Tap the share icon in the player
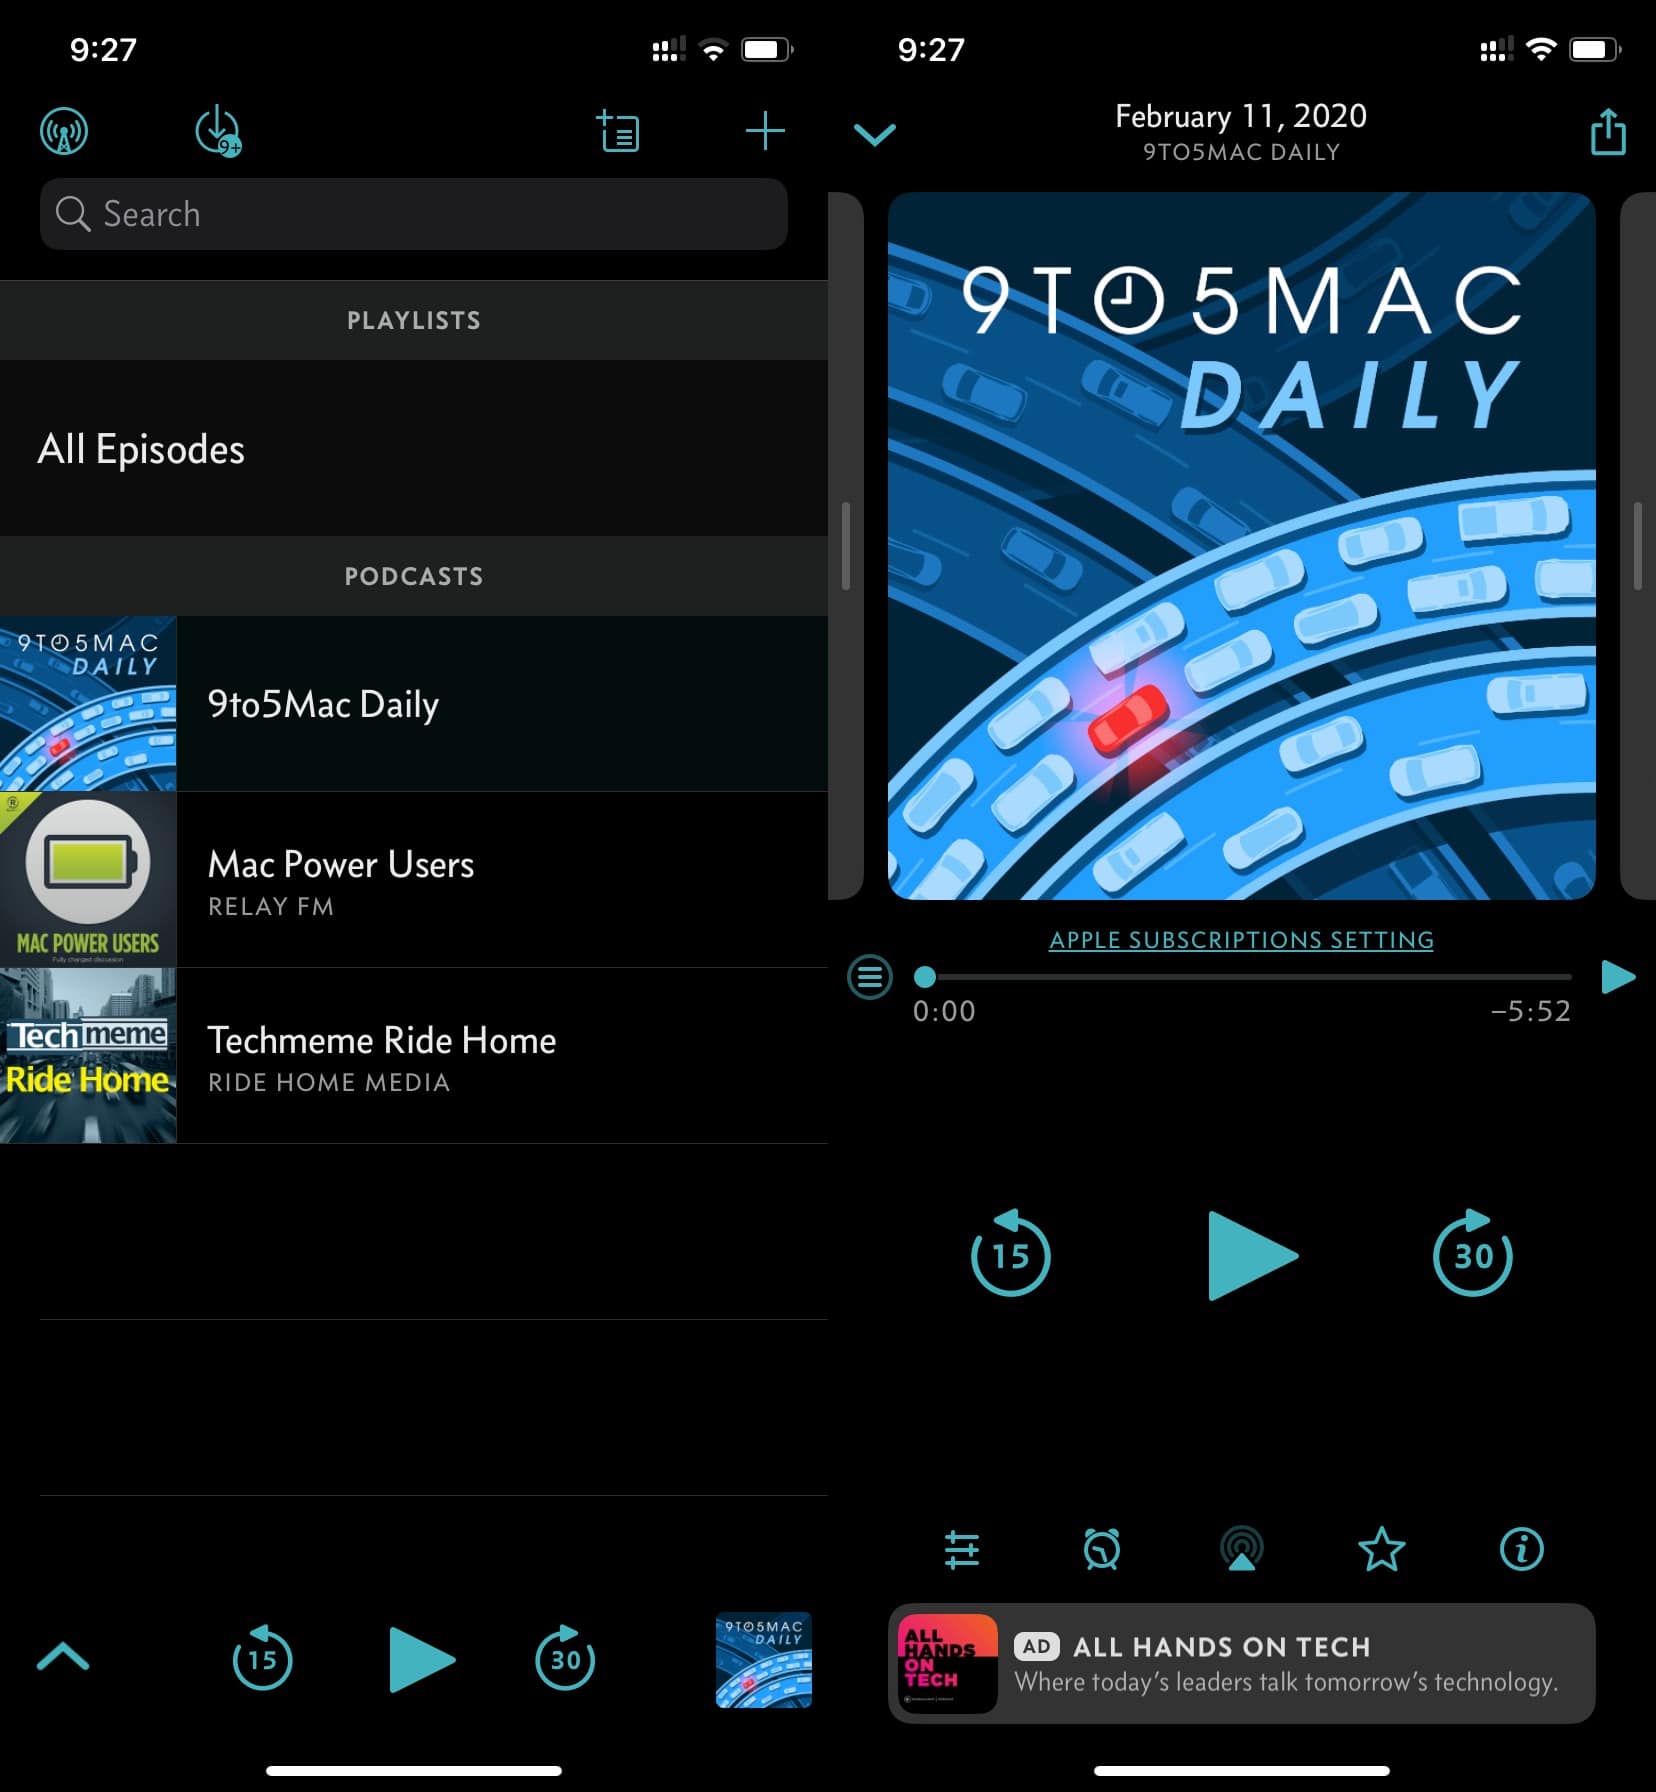Screen dimensions: 1656x1792 [x=1607, y=132]
